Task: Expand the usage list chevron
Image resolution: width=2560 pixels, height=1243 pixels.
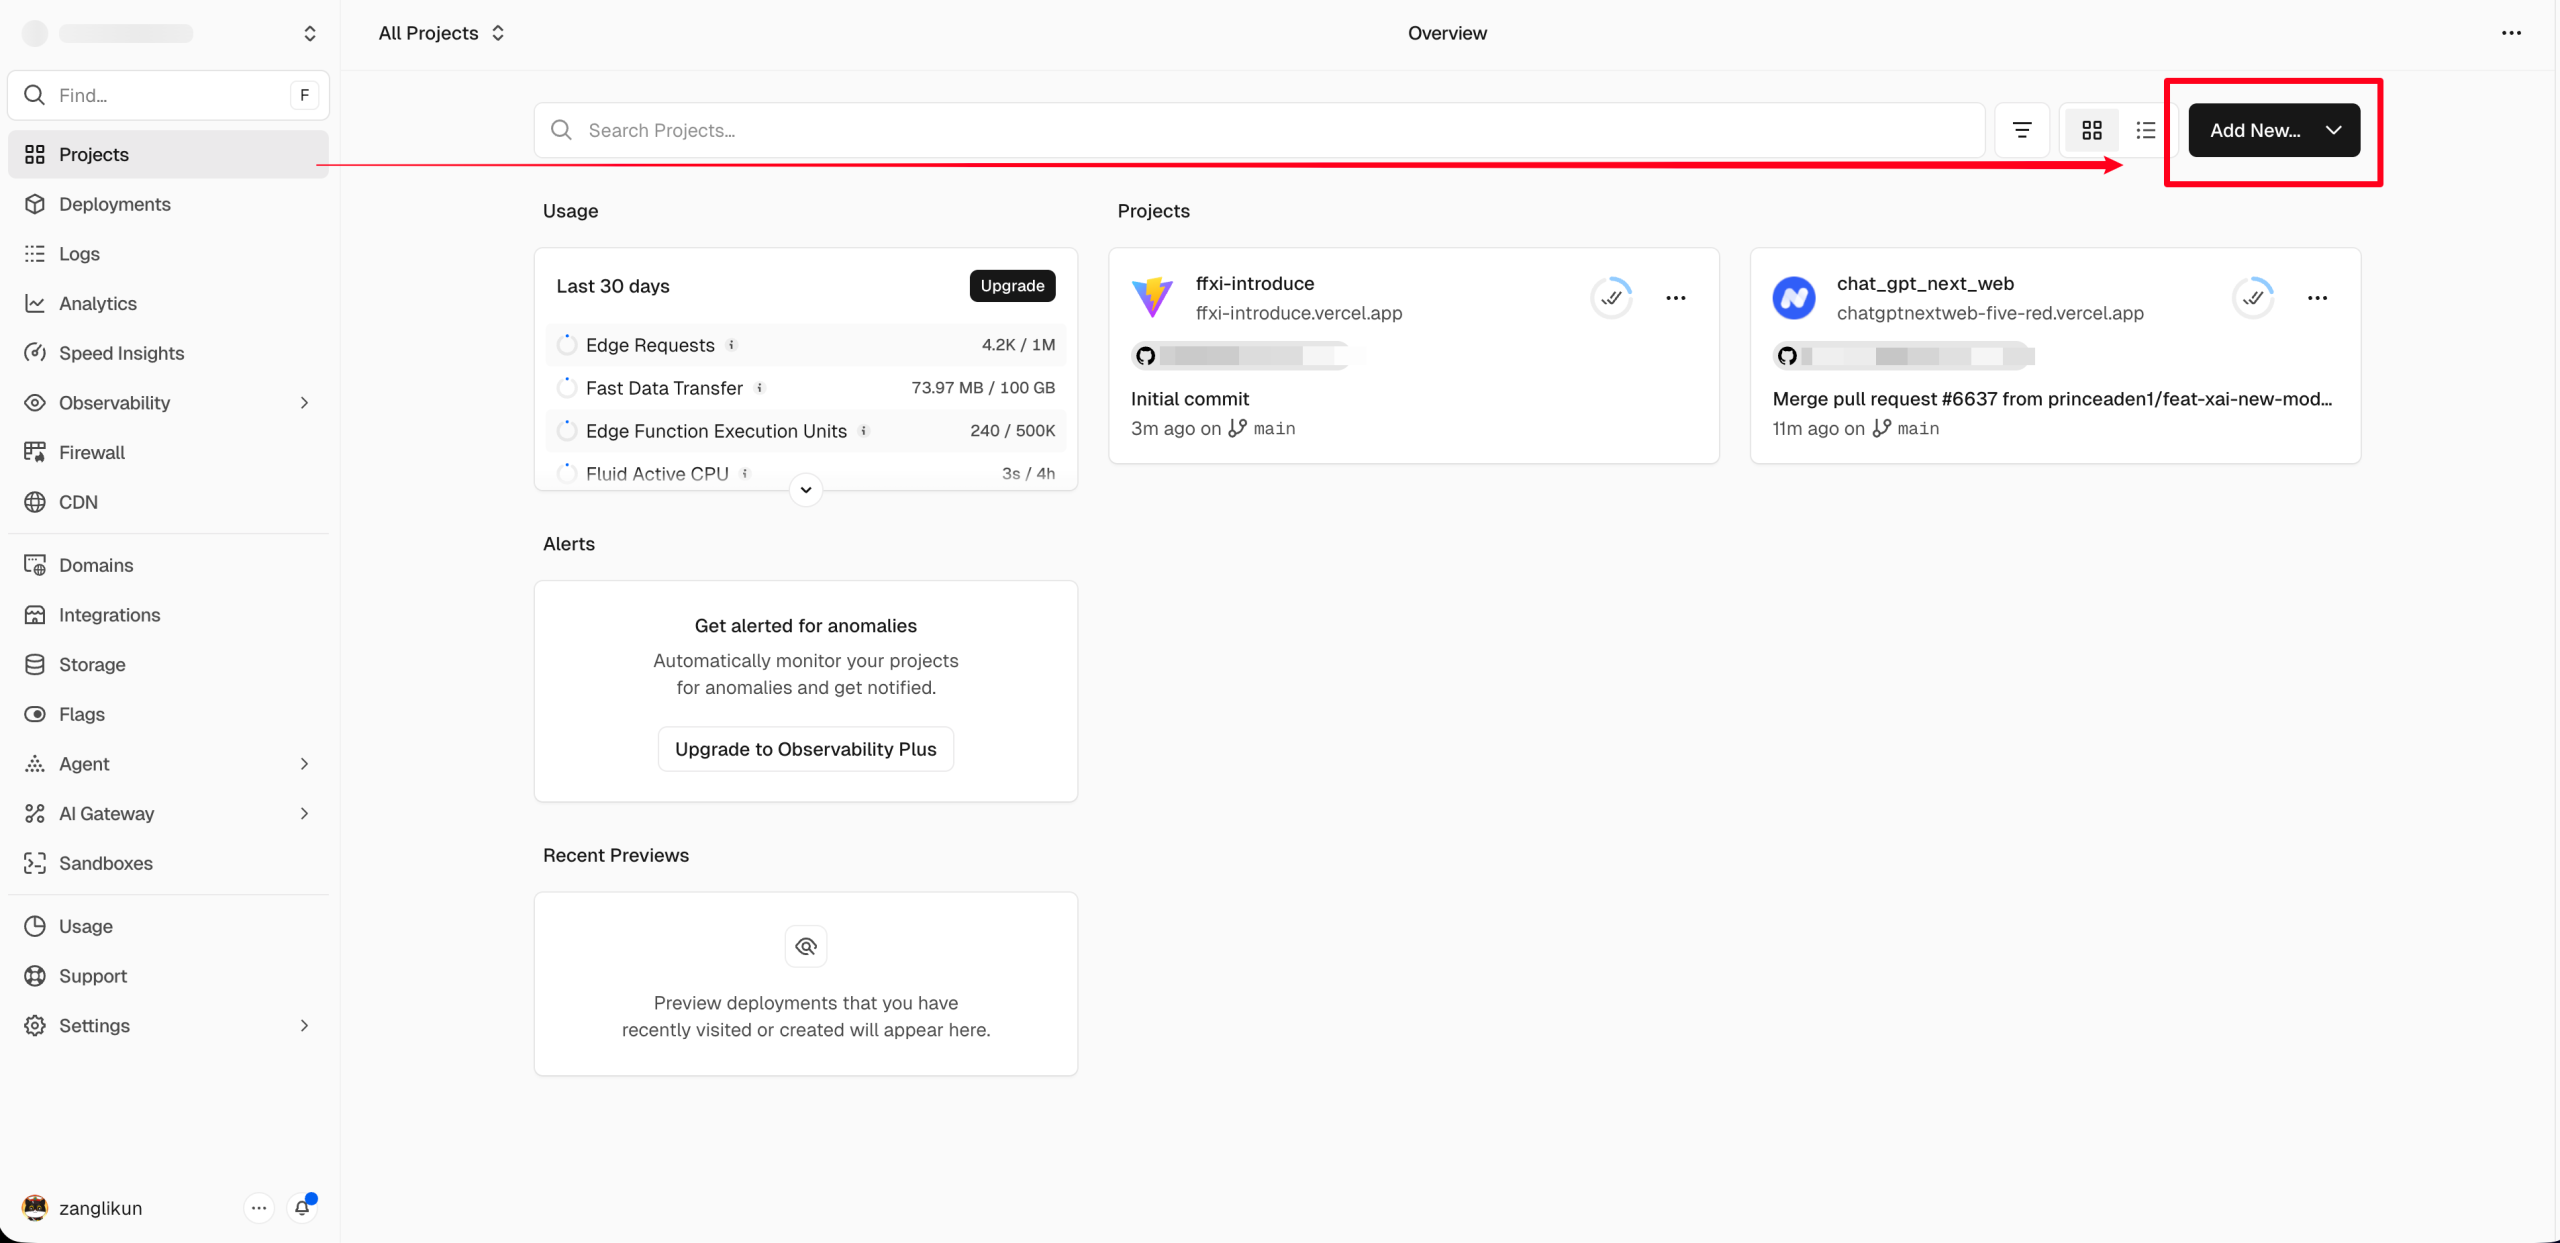Action: pos(805,490)
